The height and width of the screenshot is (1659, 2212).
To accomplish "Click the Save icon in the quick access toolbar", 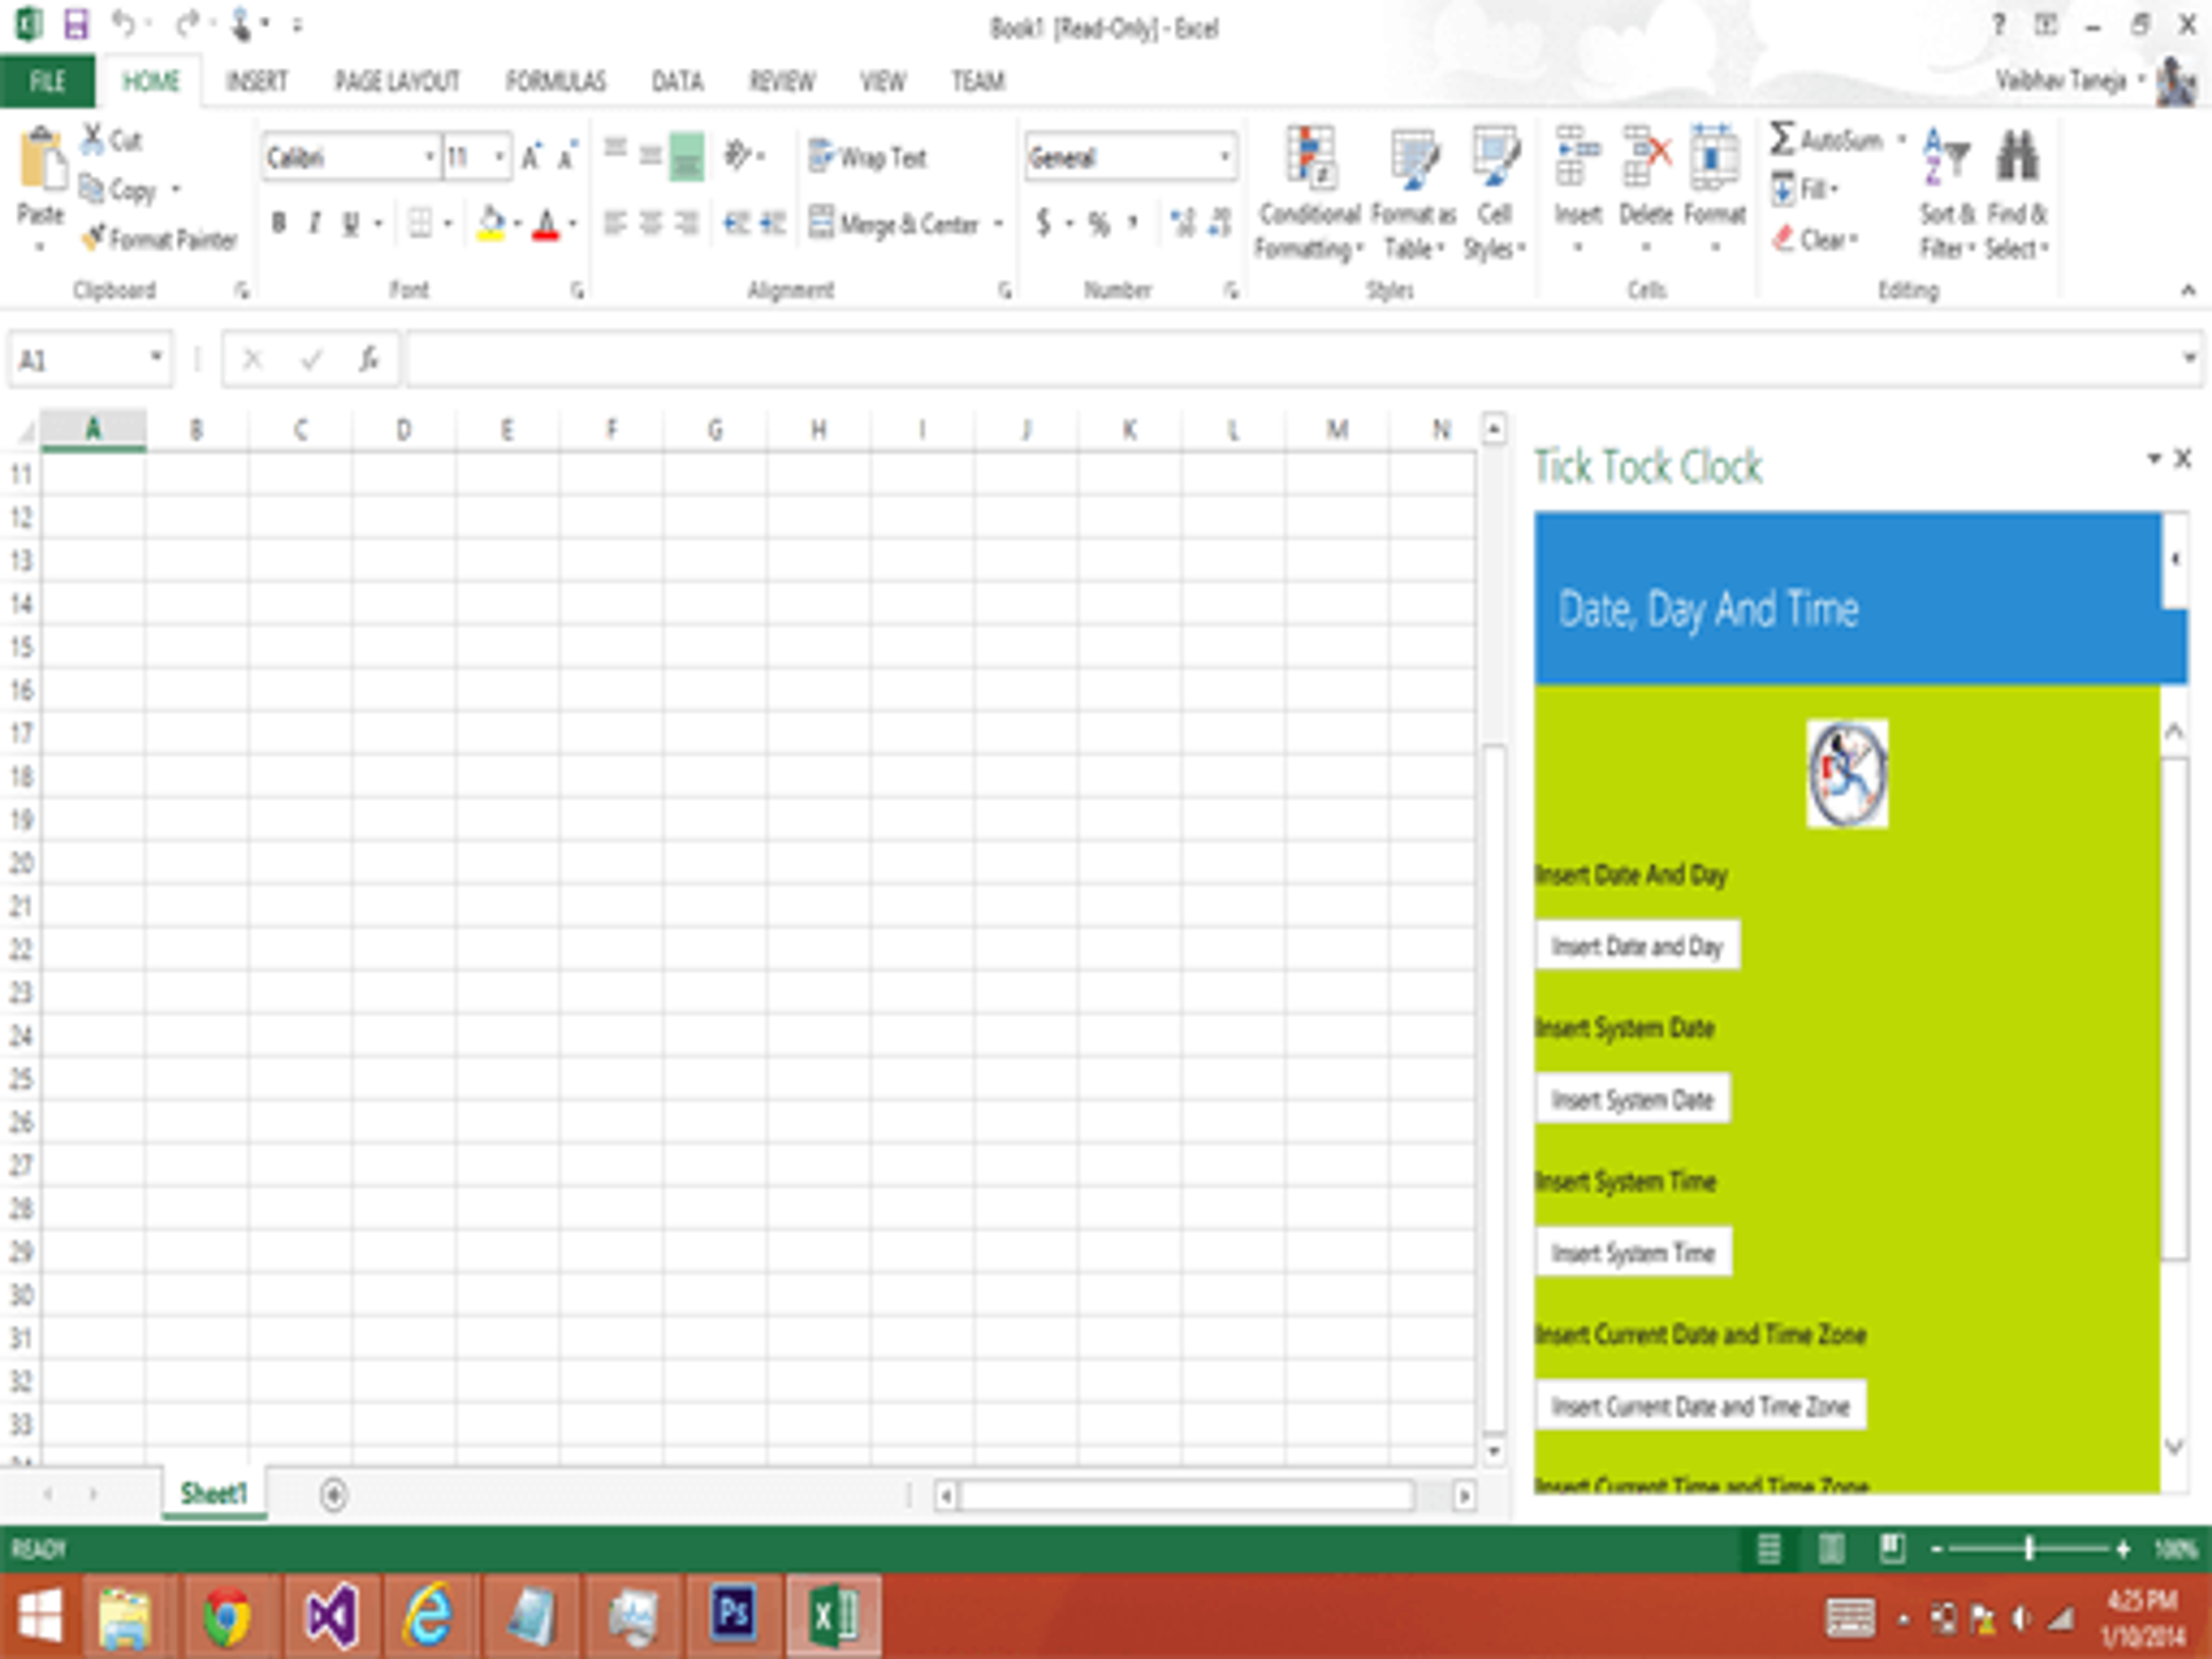I will pos(76,24).
